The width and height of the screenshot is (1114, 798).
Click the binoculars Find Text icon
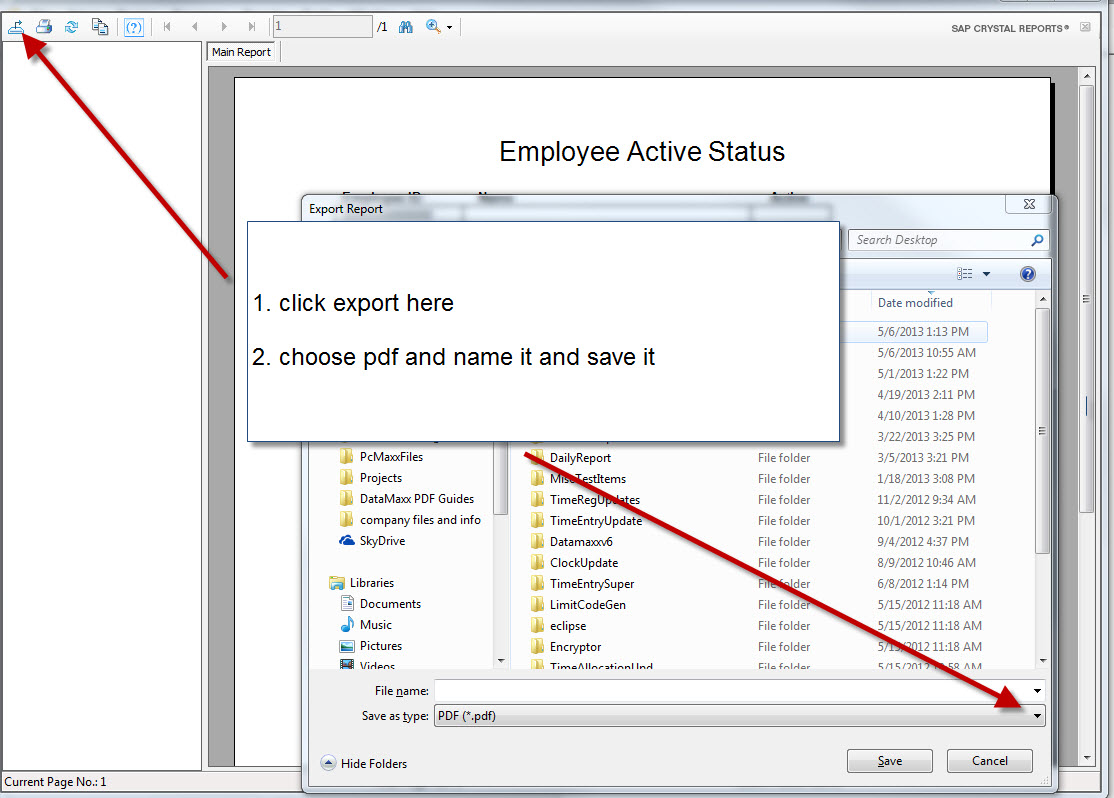click(406, 27)
